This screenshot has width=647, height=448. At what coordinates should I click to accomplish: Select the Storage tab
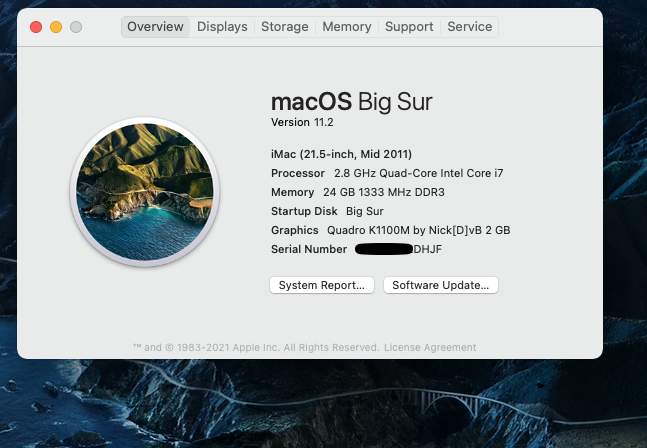coord(285,27)
